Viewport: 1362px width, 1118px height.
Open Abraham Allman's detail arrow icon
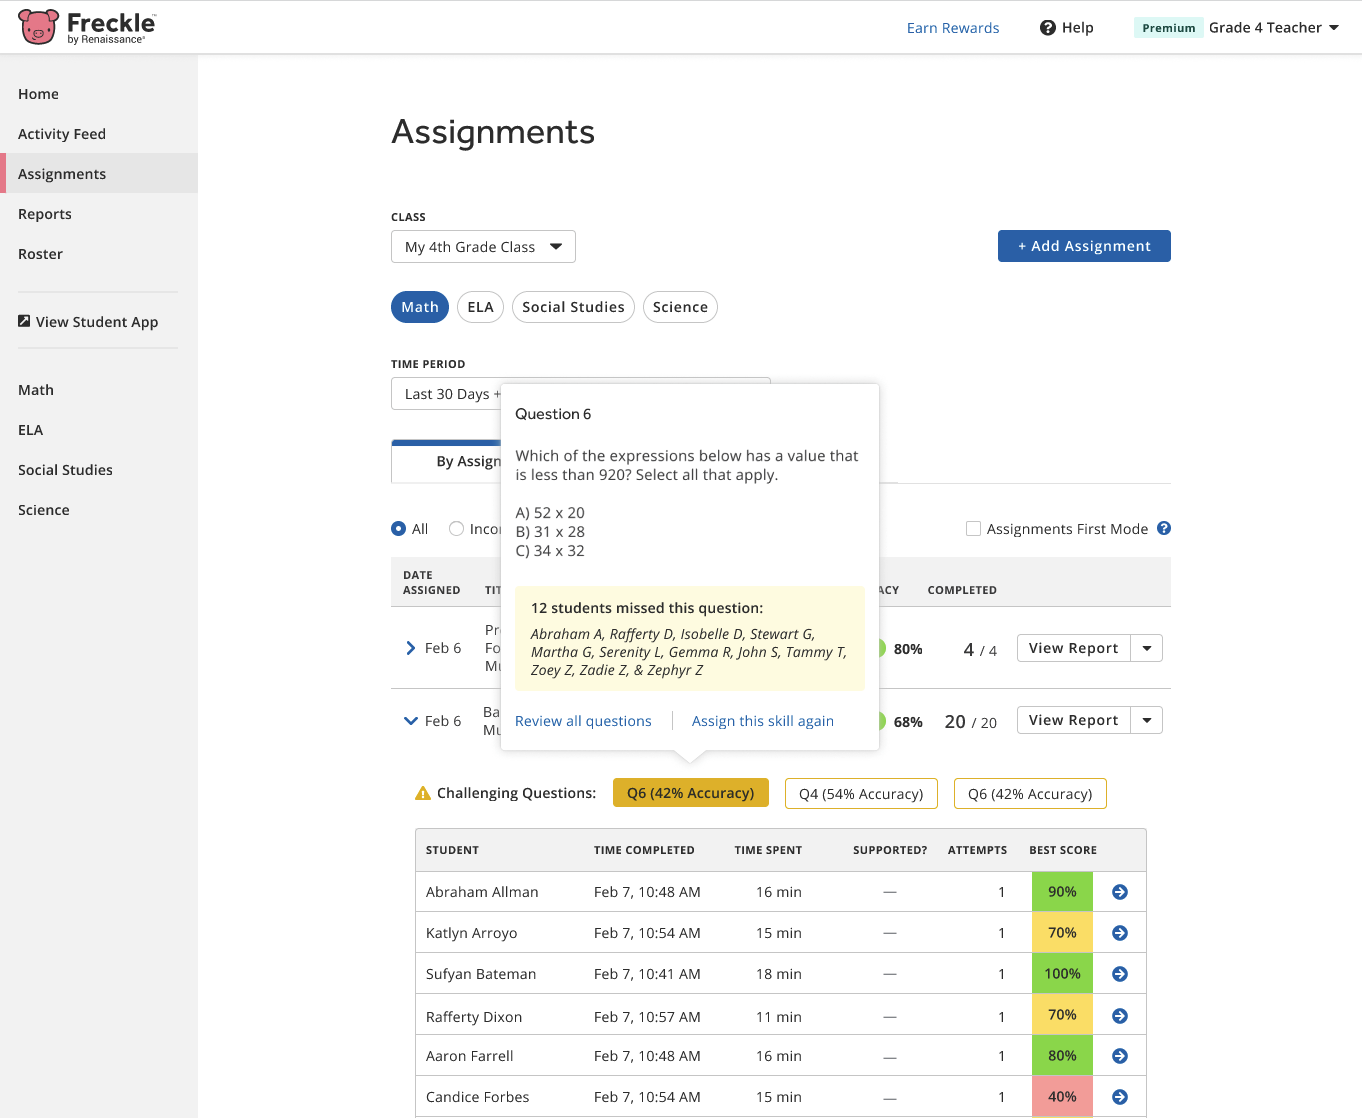[1119, 891]
